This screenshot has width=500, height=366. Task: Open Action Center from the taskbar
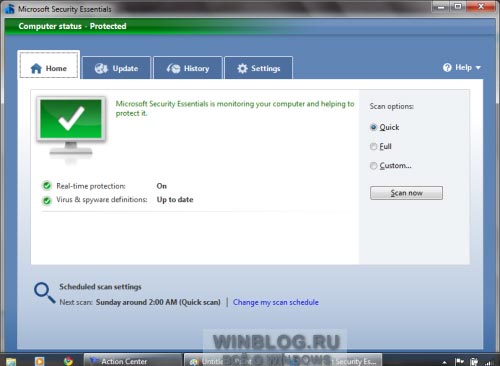coord(133,361)
